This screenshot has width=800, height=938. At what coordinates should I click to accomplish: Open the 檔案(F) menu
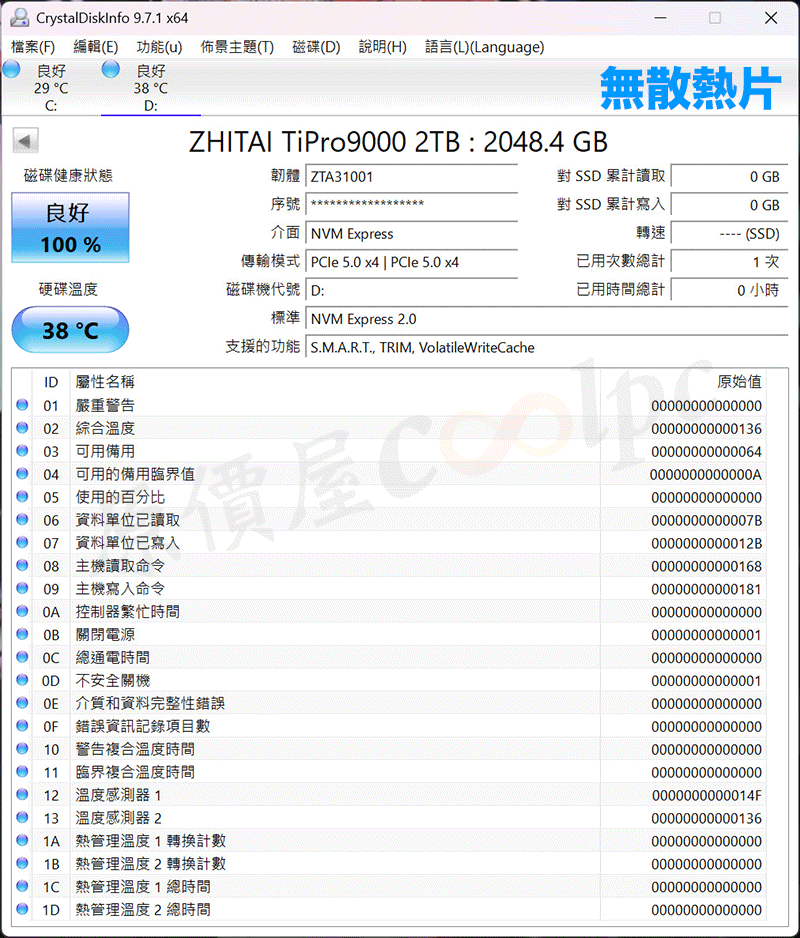(x=33, y=47)
